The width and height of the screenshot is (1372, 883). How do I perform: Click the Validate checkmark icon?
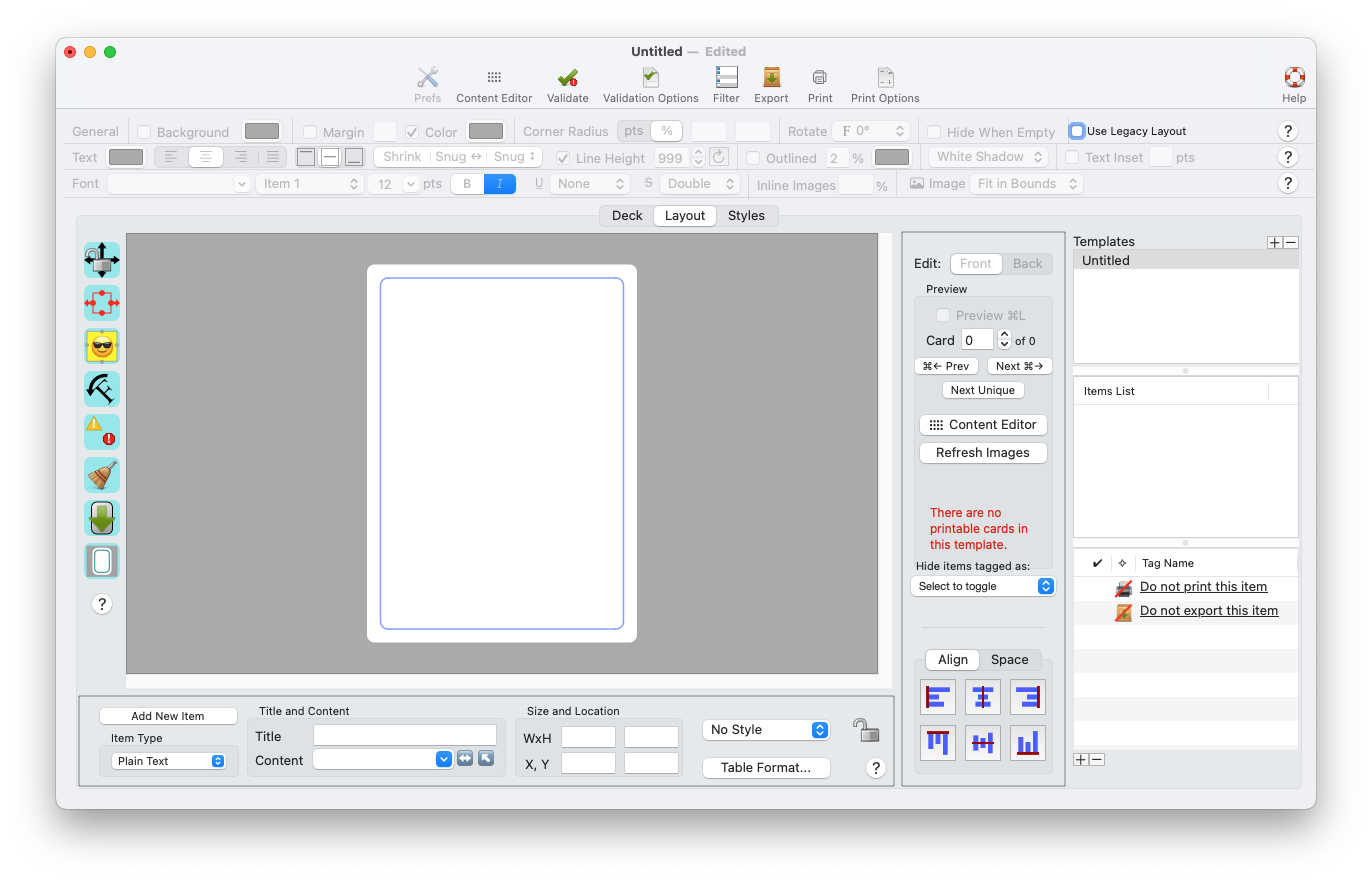[568, 77]
